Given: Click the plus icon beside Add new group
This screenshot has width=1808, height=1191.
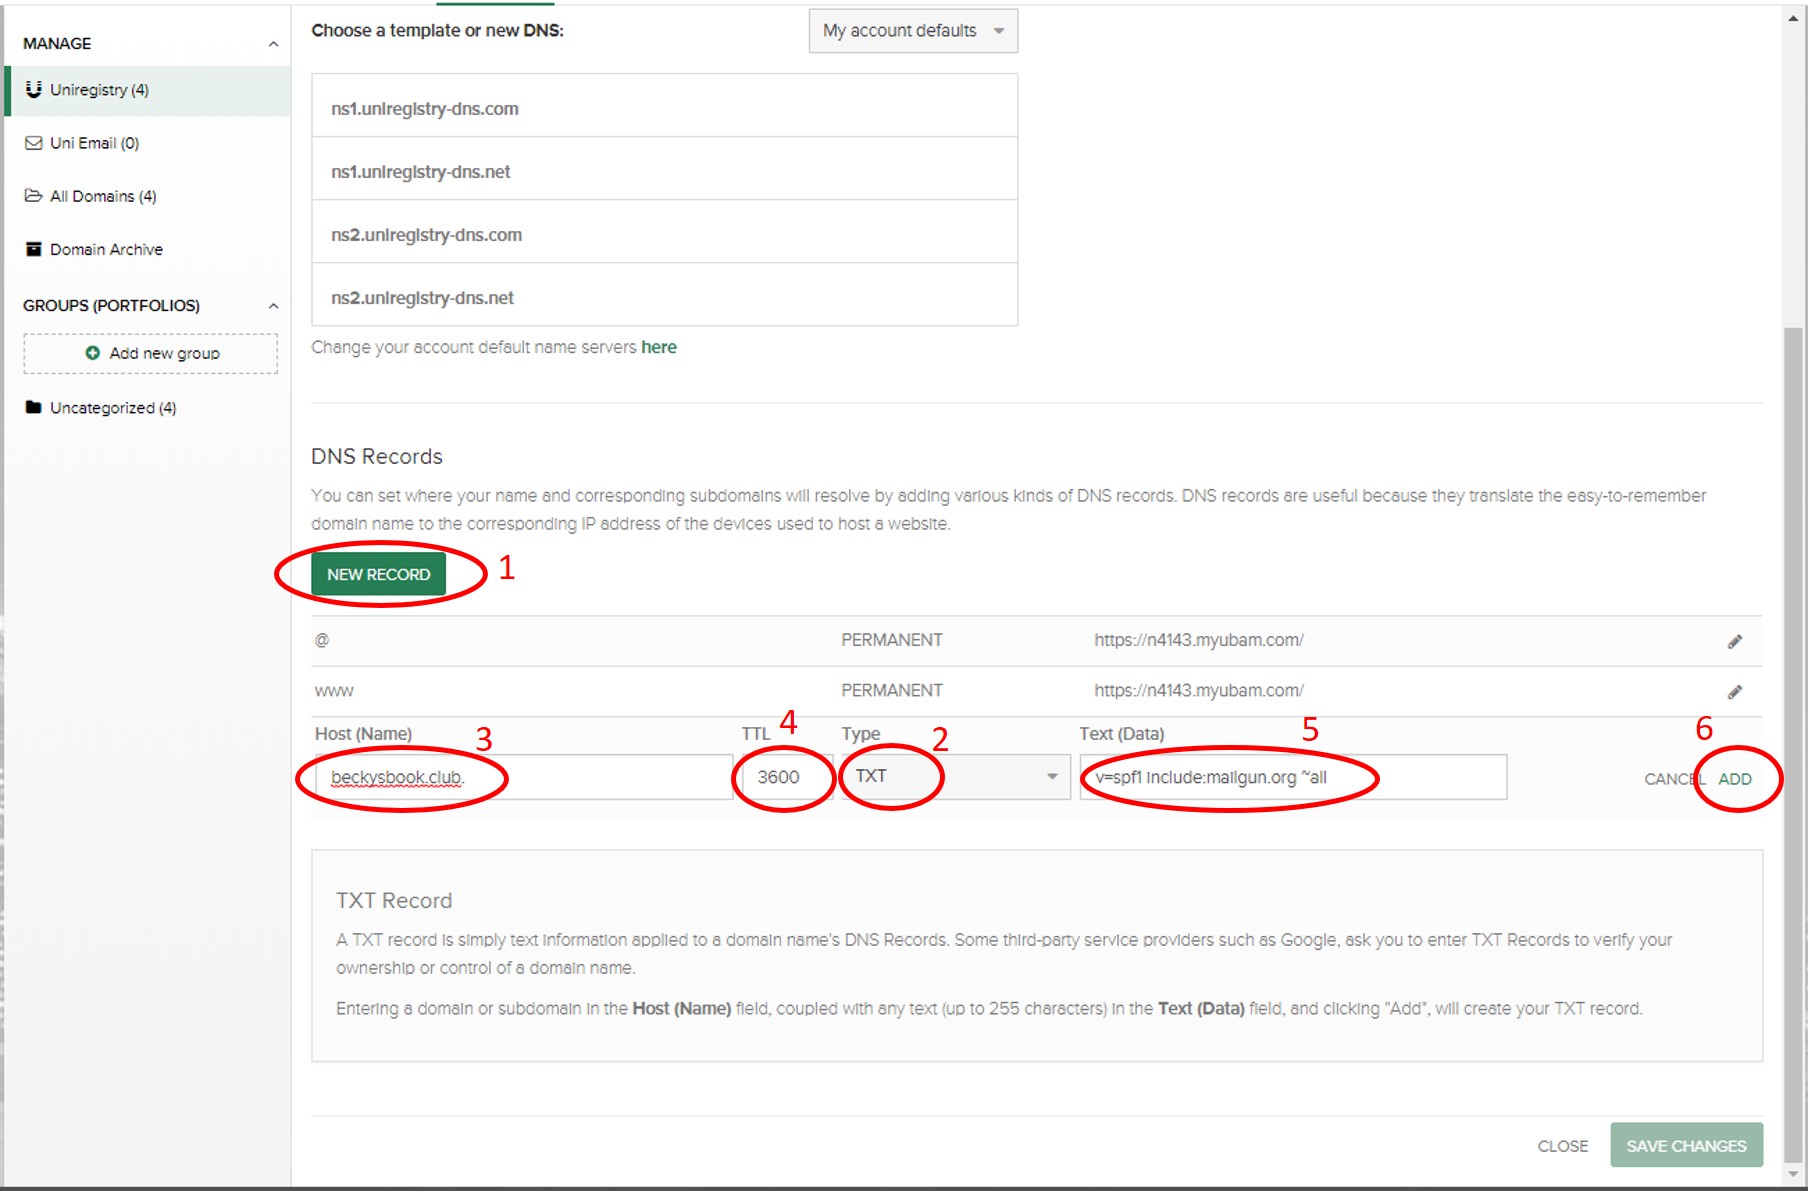Looking at the screenshot, I should [93, 353].
